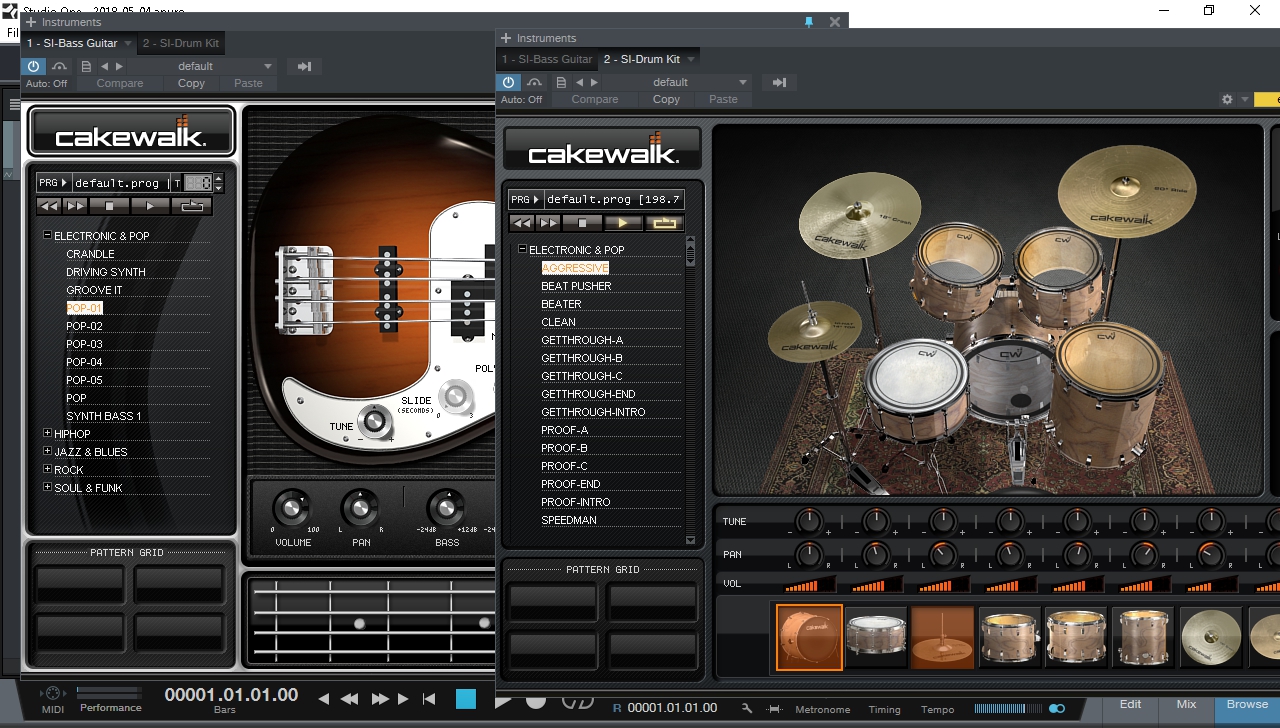Screen dimensions: 1280x728
Task: Click the Copy button on SI-Drum Kit
Action: point(666,99)
